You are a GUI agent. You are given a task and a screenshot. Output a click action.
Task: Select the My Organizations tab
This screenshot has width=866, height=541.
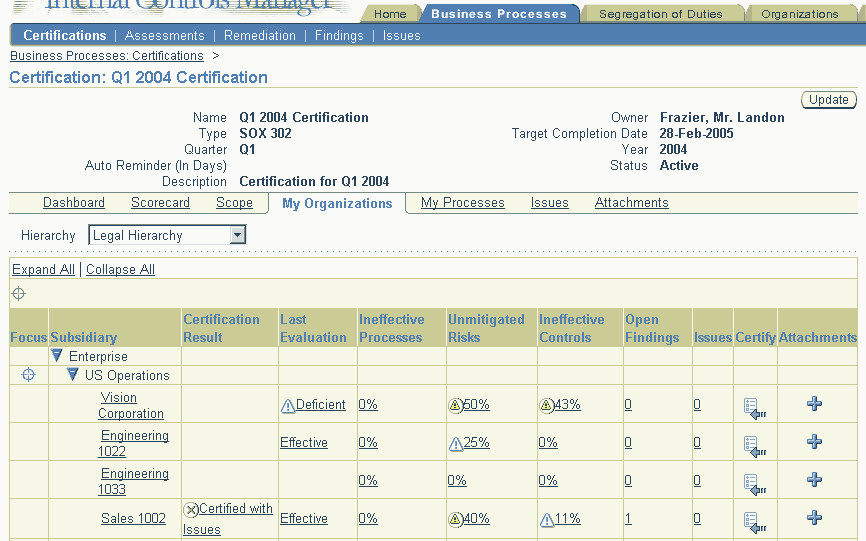coord(337,203)
